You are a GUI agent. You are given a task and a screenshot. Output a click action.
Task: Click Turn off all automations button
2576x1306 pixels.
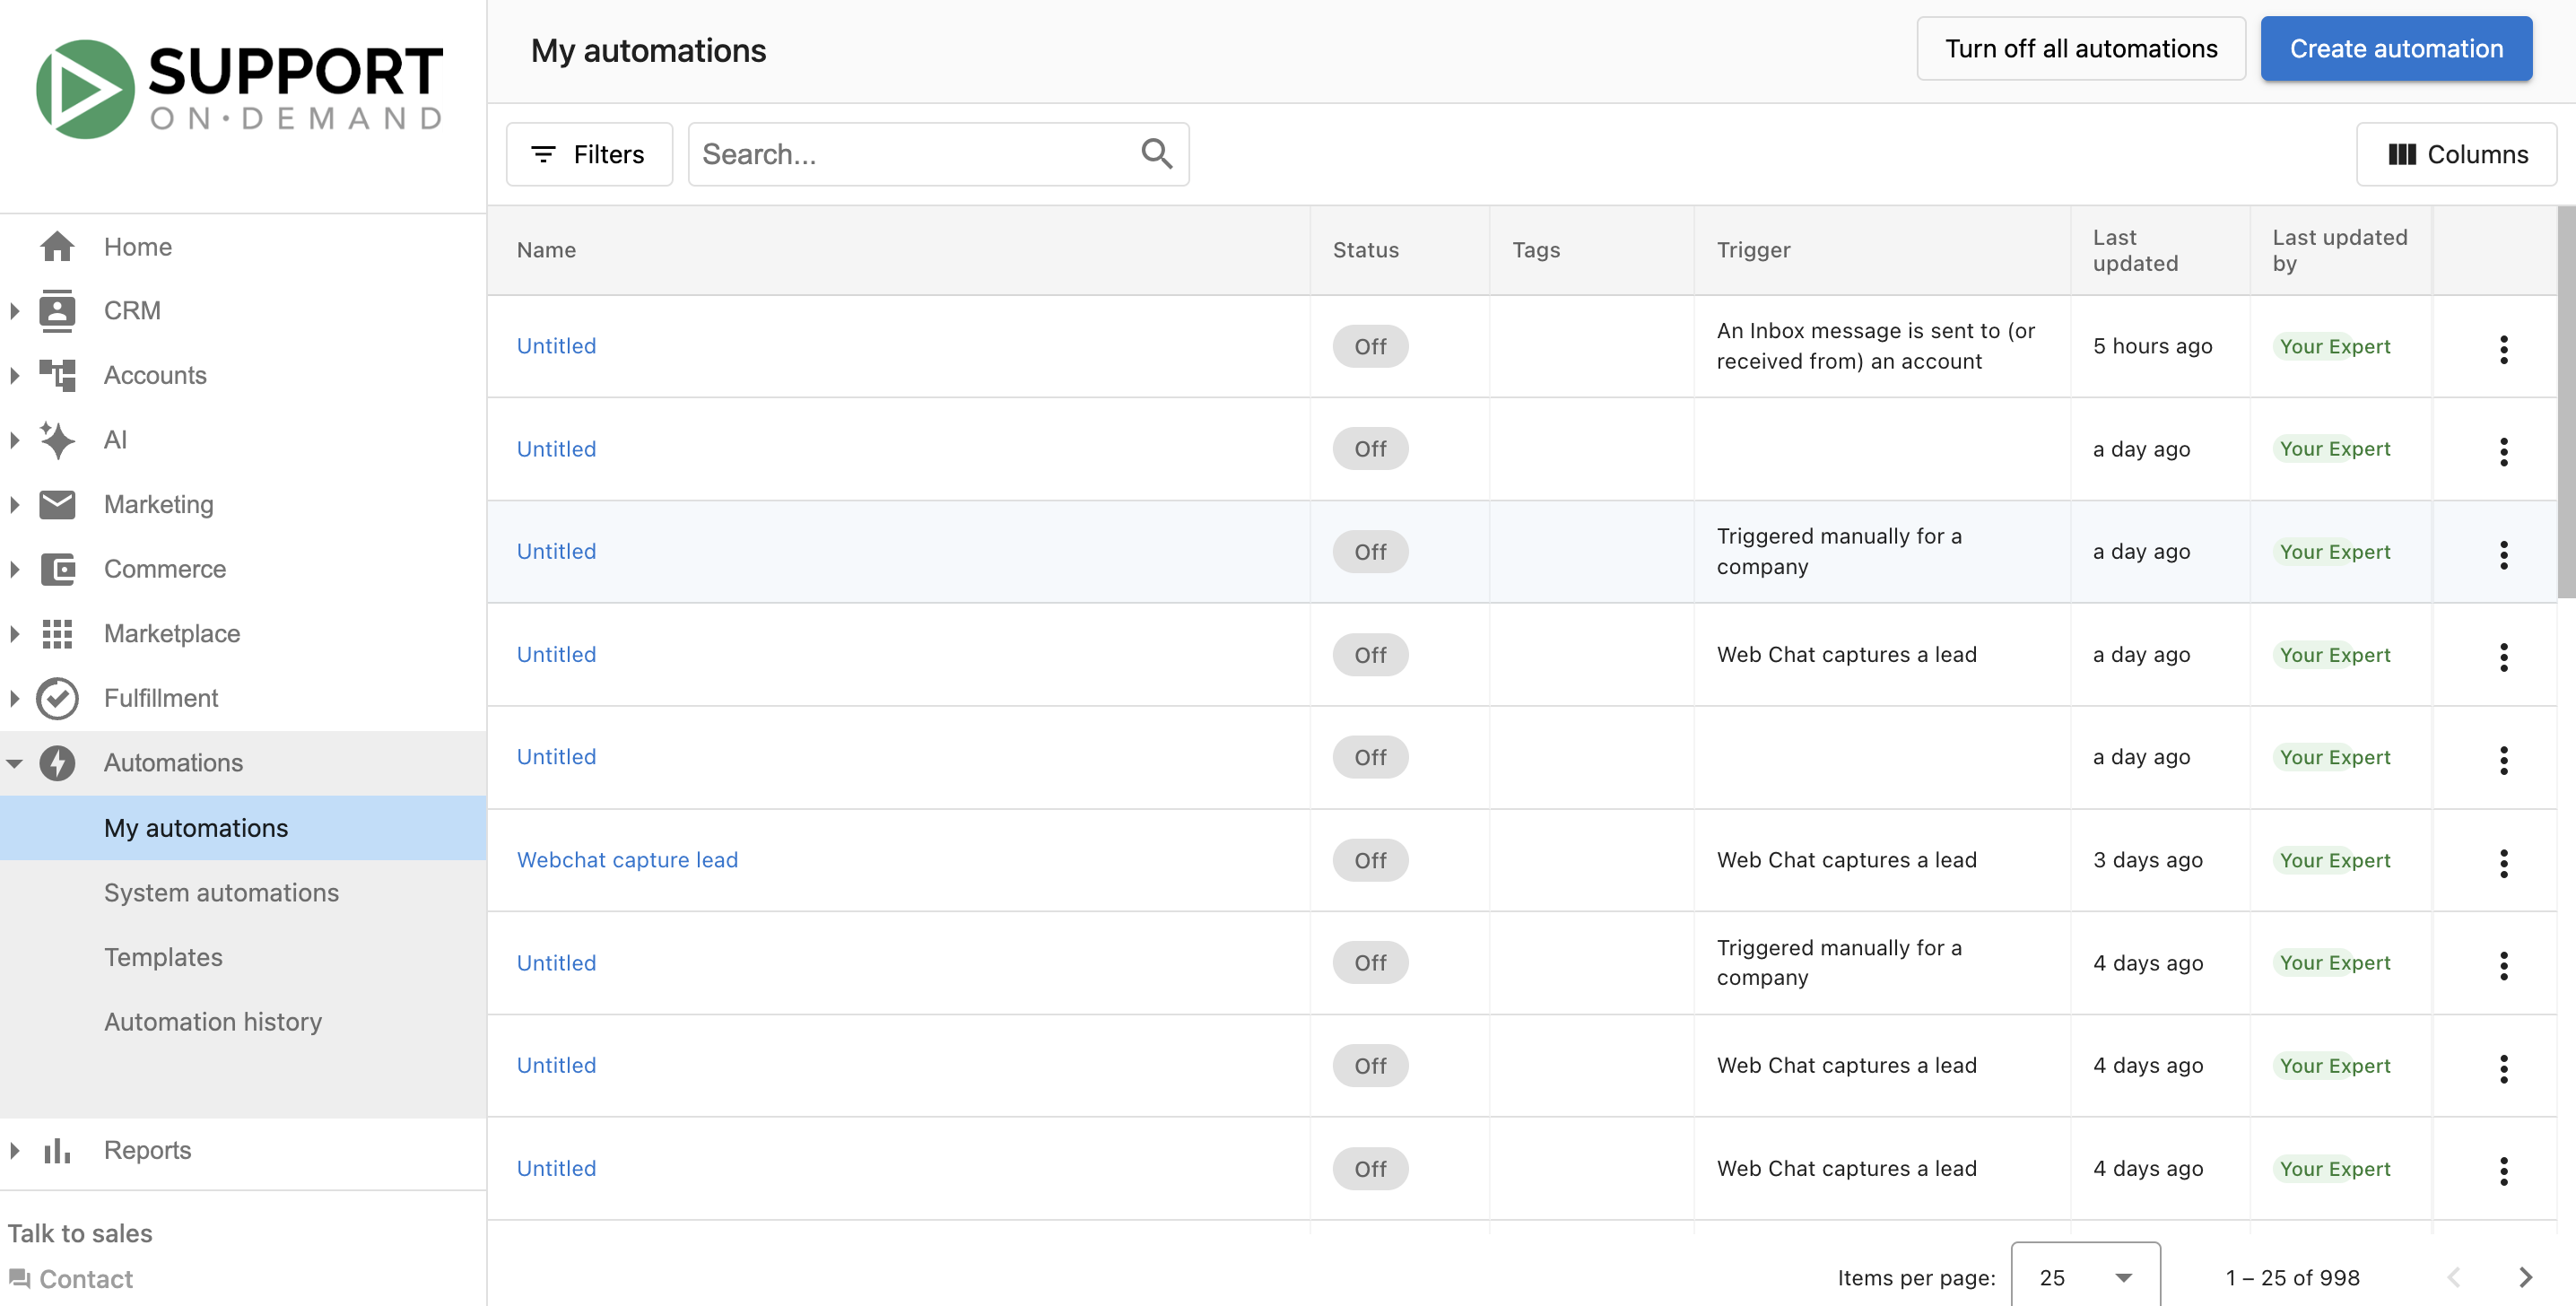coord(2081,49)
